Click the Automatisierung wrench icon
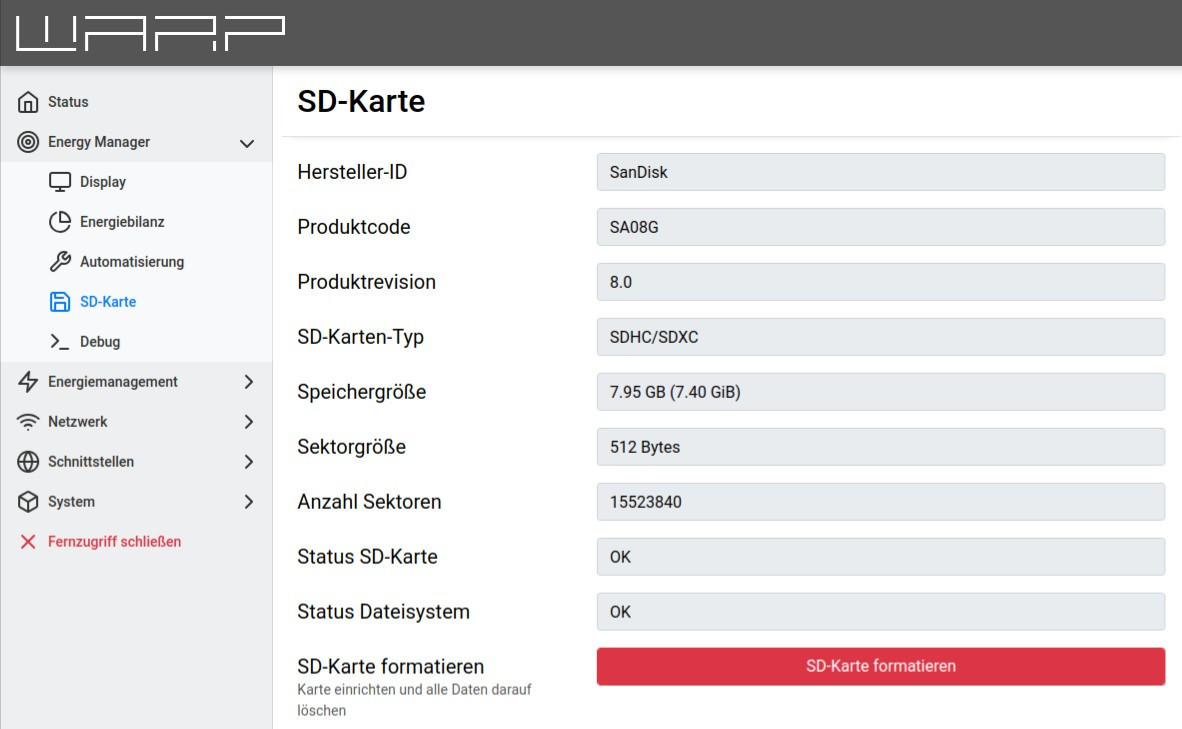This screenshot has width=1182, height=729. [60, 262]
